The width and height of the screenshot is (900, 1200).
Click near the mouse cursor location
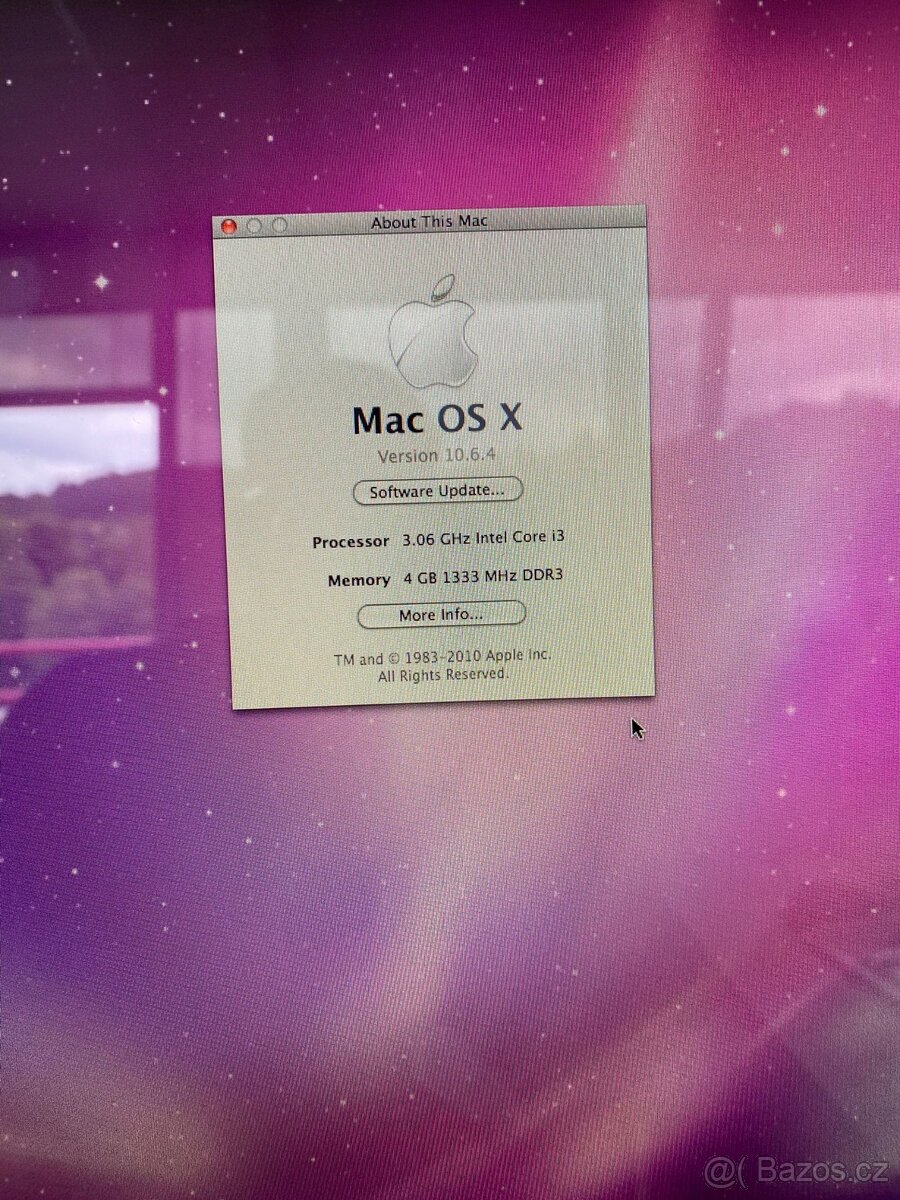pyautogui.click(x=636, y=727)
